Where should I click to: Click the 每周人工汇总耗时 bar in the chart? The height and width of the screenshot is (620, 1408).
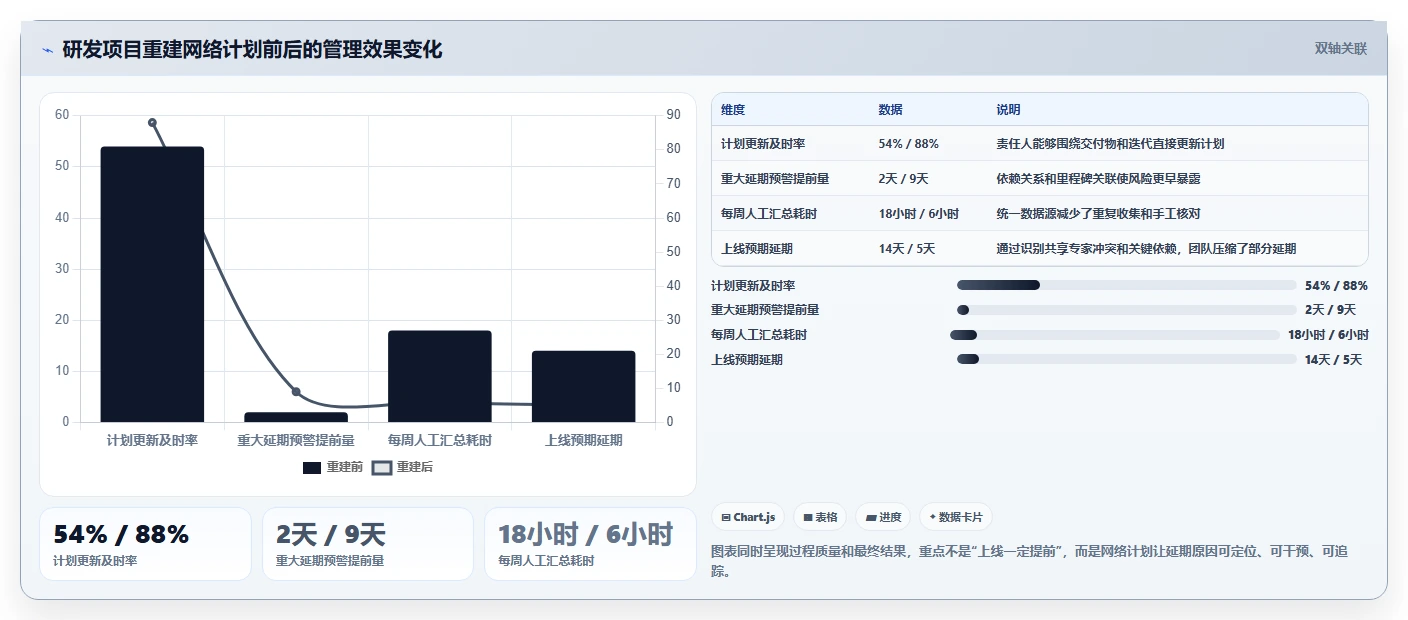coord(440,376)
